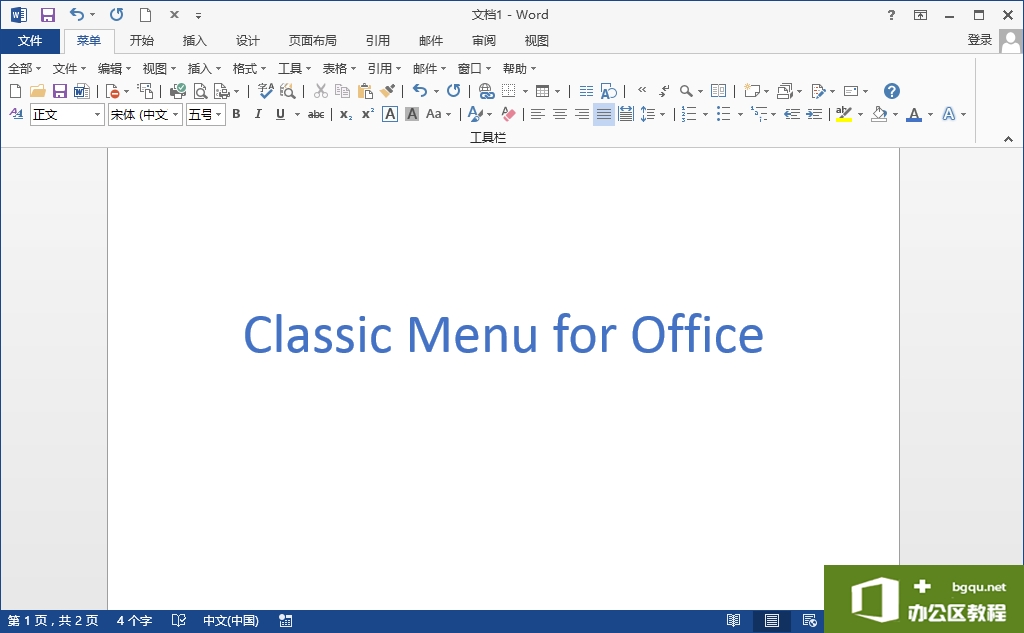Image resolution: width=1024 pixels, height=633 pixels.
Task: Click the Redo icon in the toolbar row
Action: pyautogui.click(x=454, y=91)
